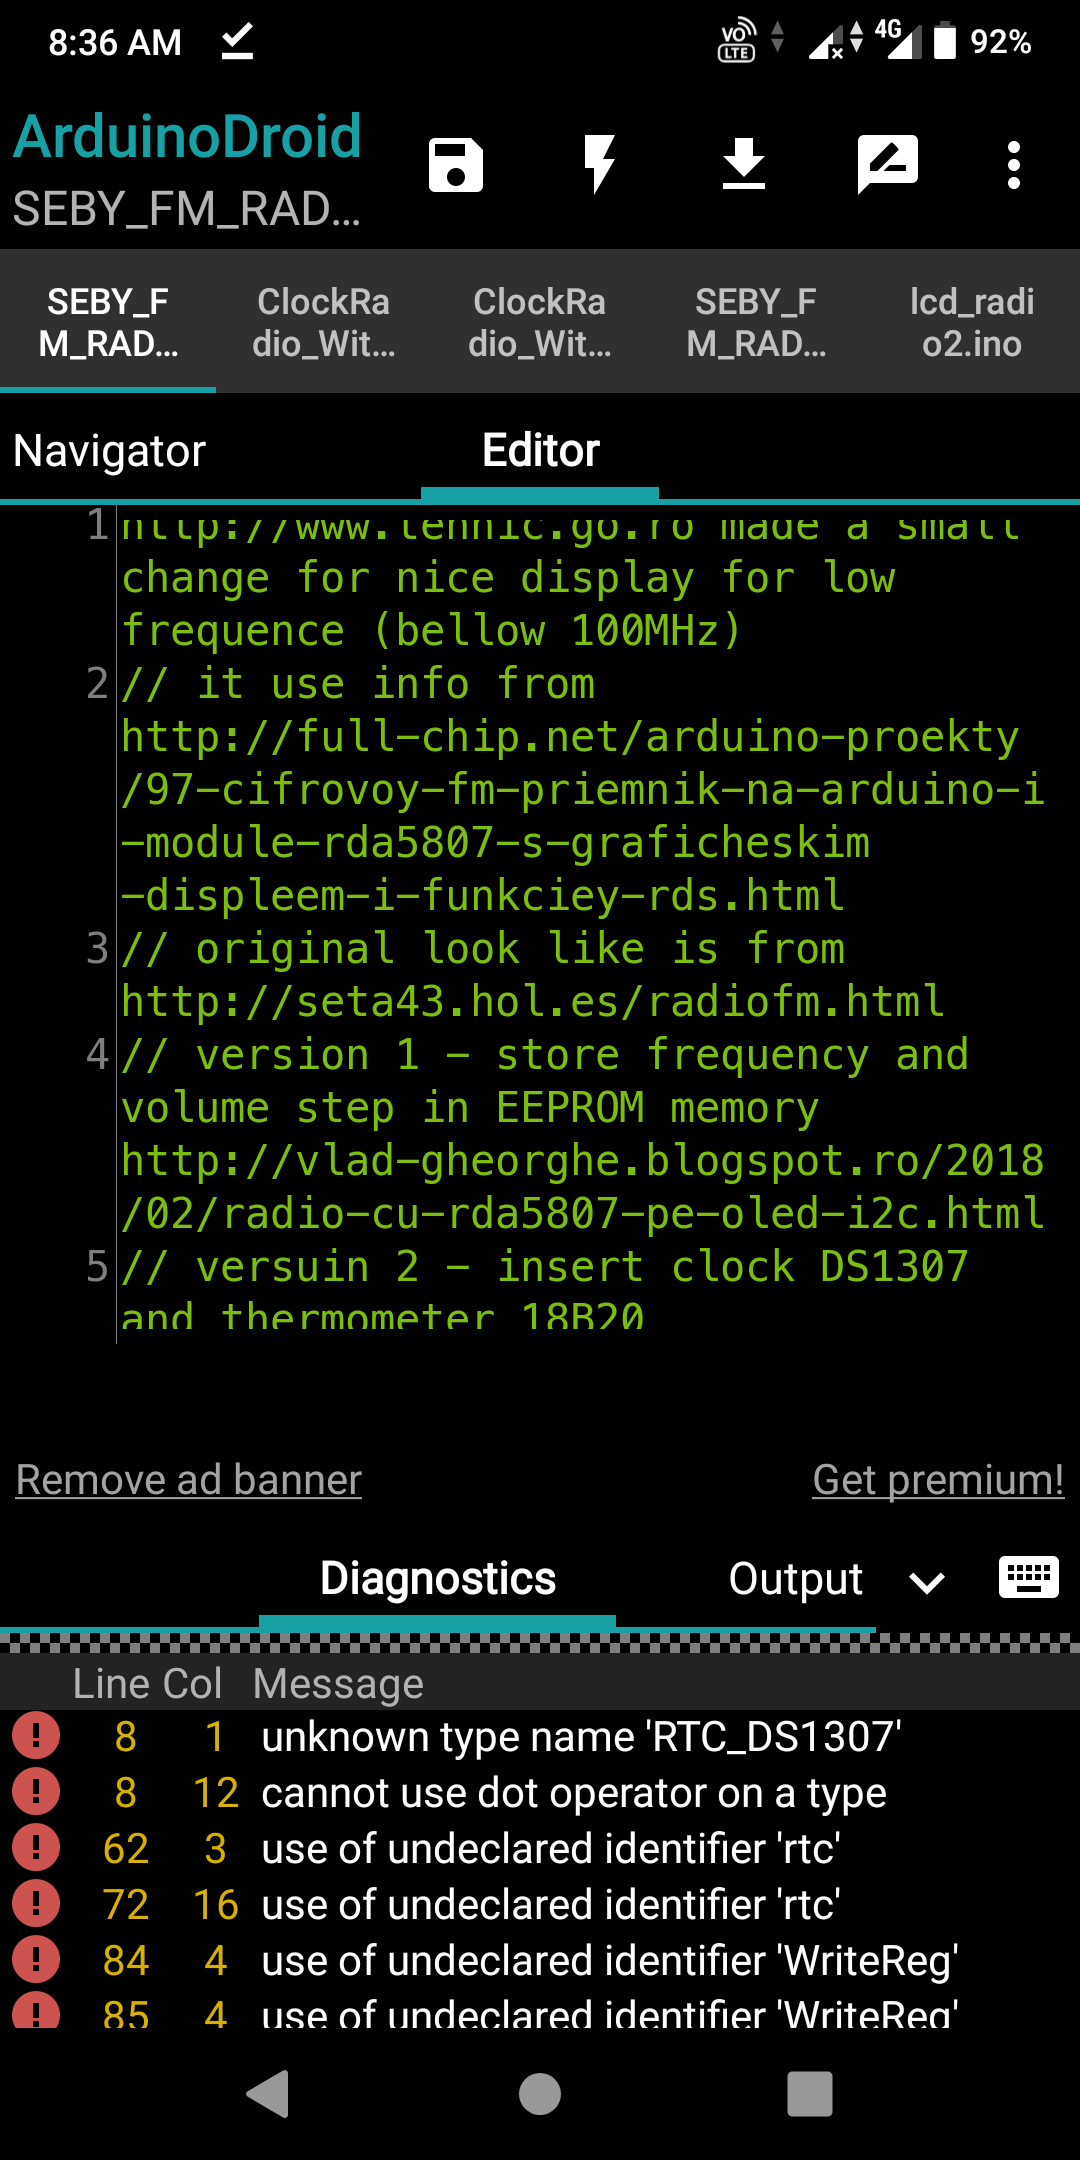The image size is (1080, 2160).
Task: Tap the Remove ad banner link
Action: point(189,1480)
